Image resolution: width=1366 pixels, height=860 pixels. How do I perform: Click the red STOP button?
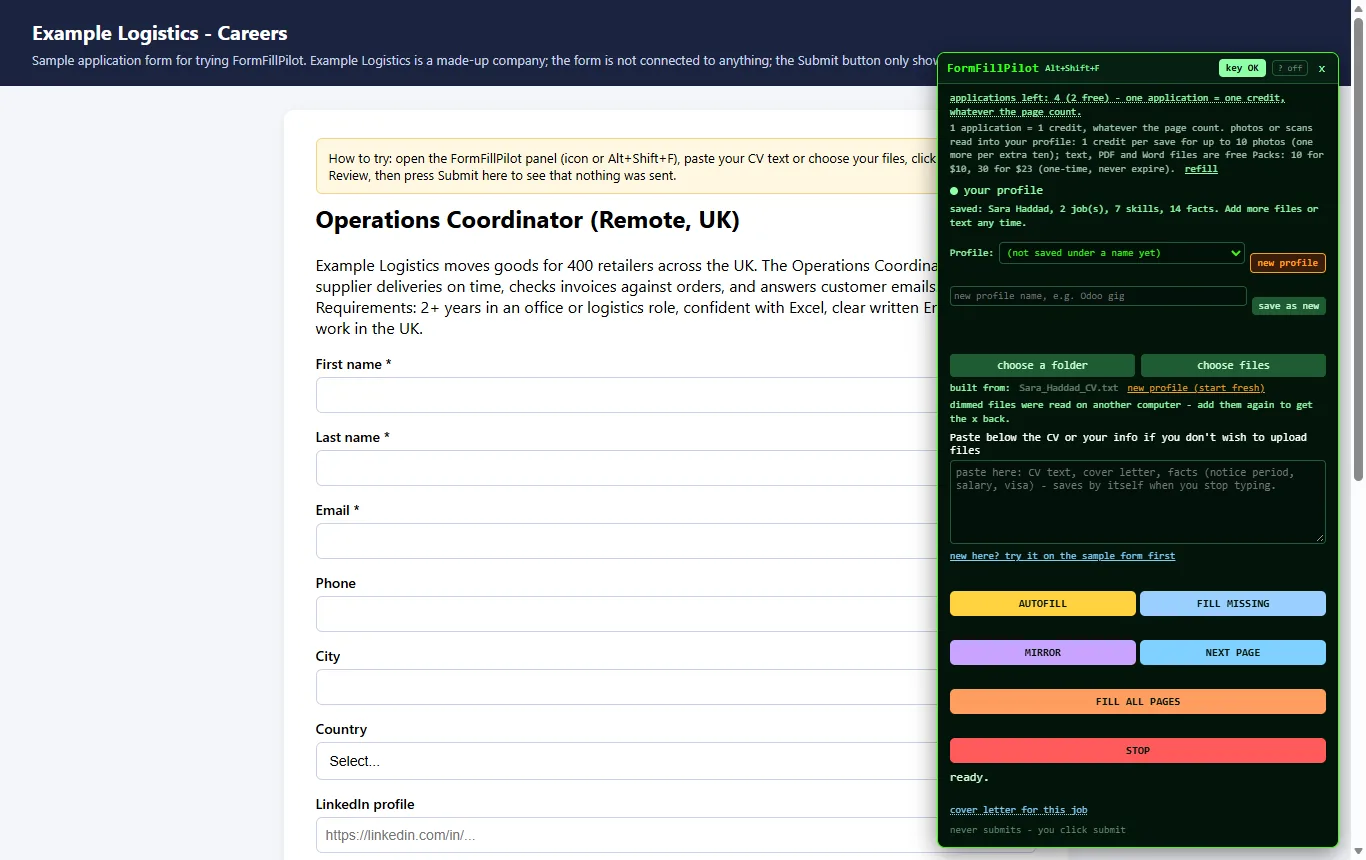(1138, 751)
